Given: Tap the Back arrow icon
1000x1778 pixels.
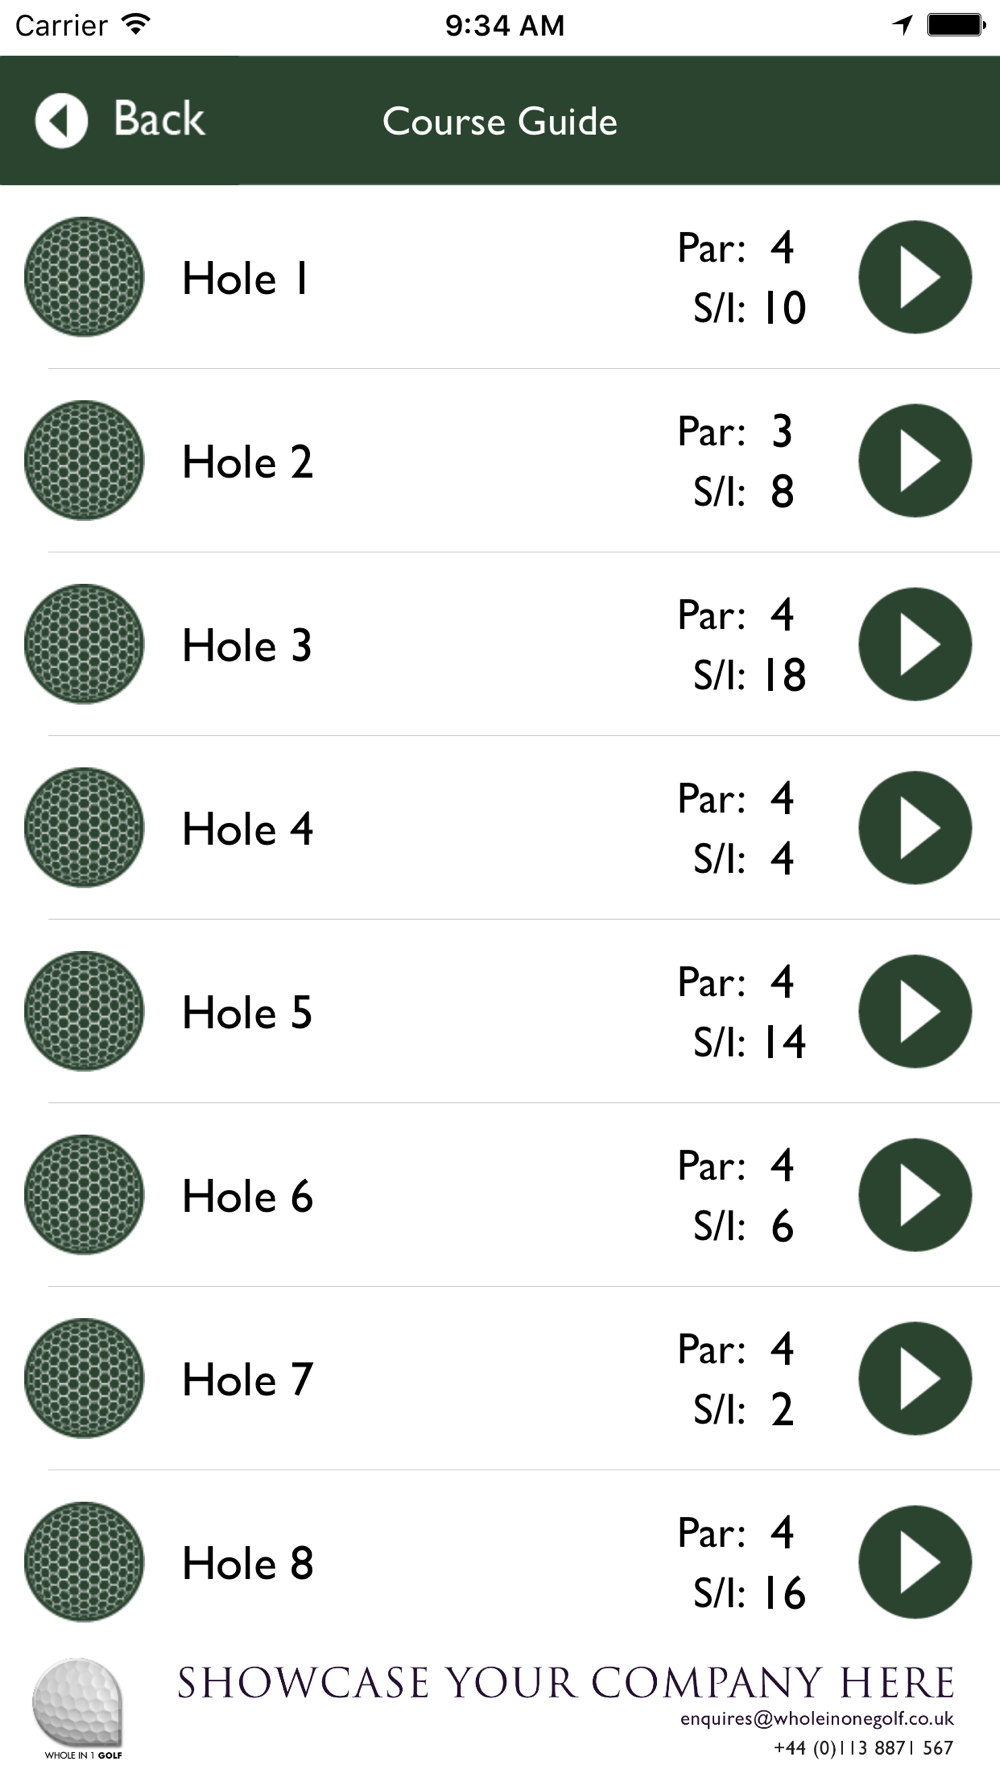Looking at the screenshot, I should (x=62, y=121).
